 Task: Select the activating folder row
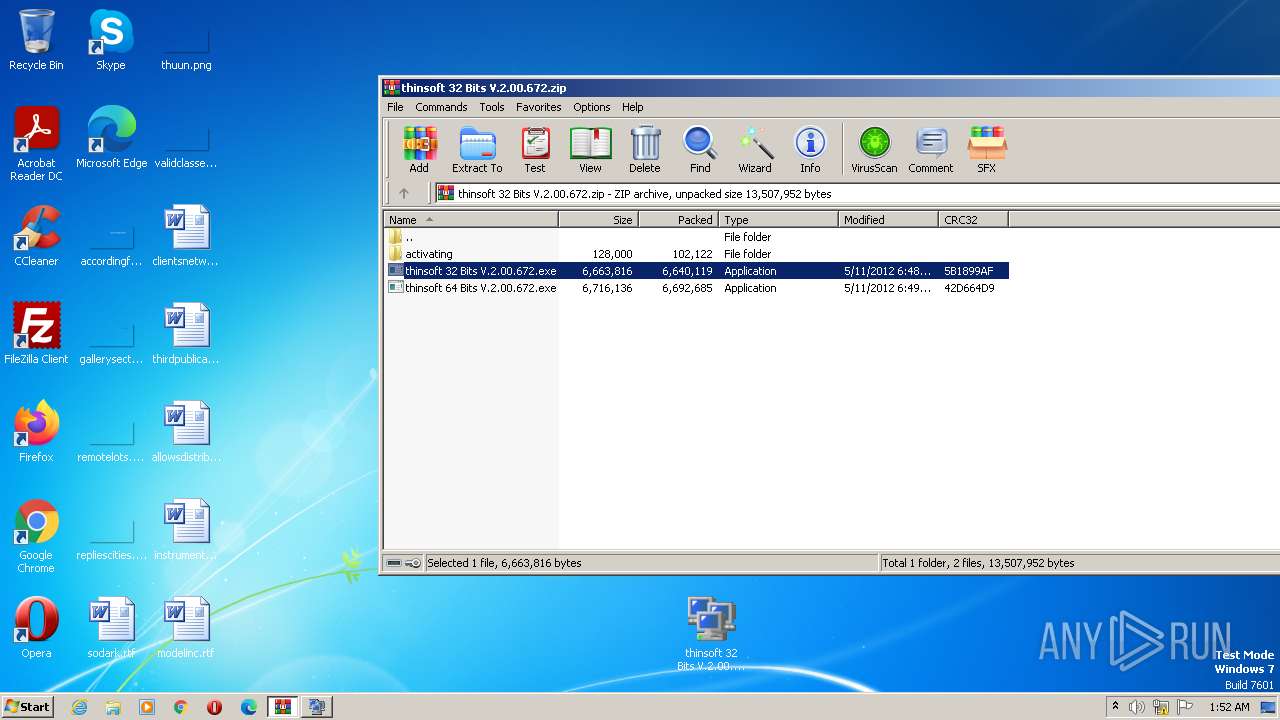point(696,254)
